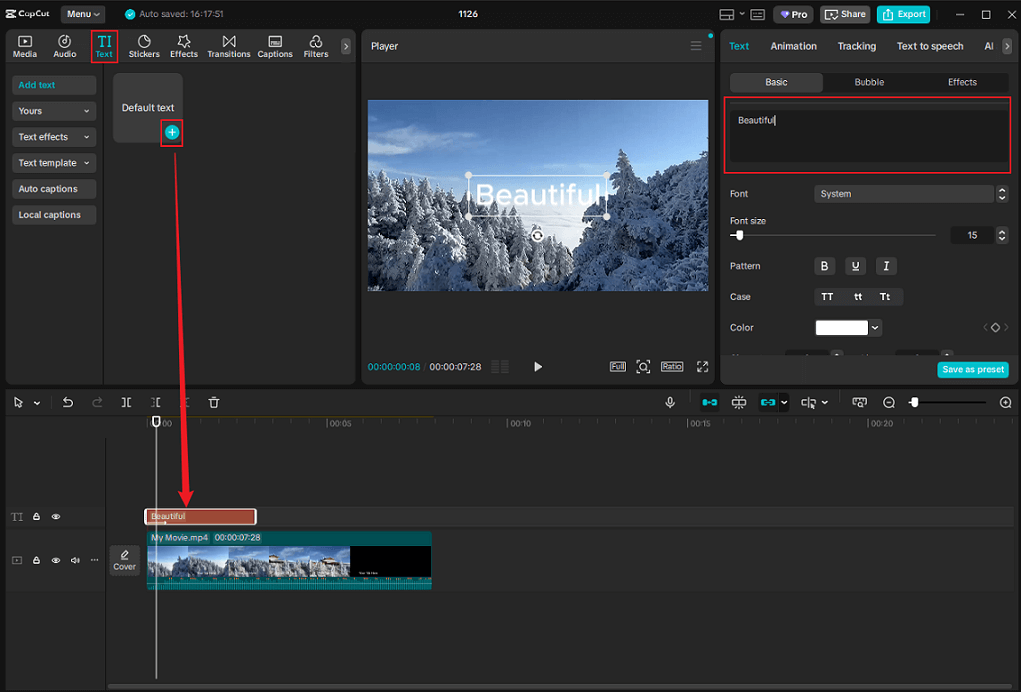Hide the Beautiful text track

tap(56, 516)
